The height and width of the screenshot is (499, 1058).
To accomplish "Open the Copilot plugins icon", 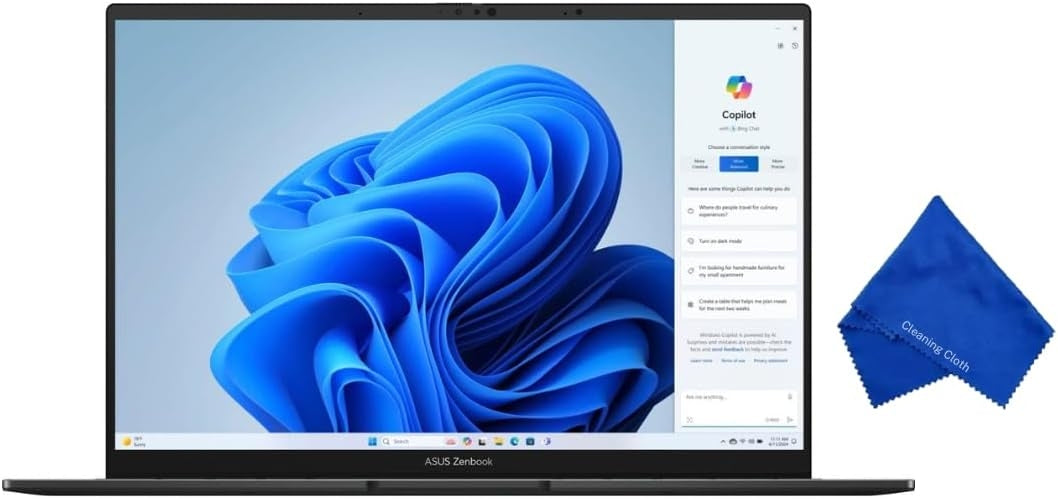I will click(x=780, y=46).
